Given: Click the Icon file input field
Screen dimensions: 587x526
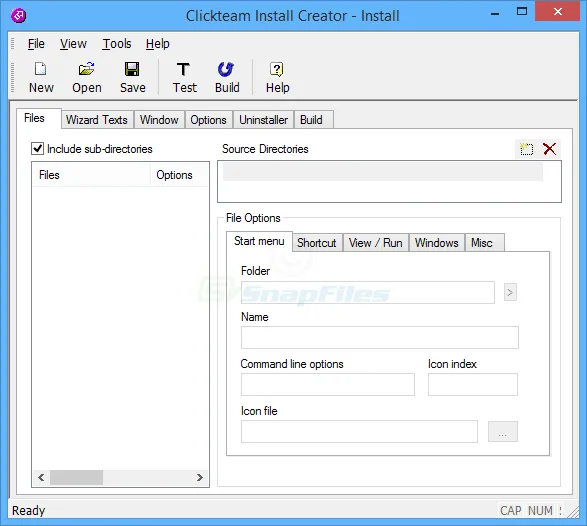Looking at the screenshot, I should point(359,431).
